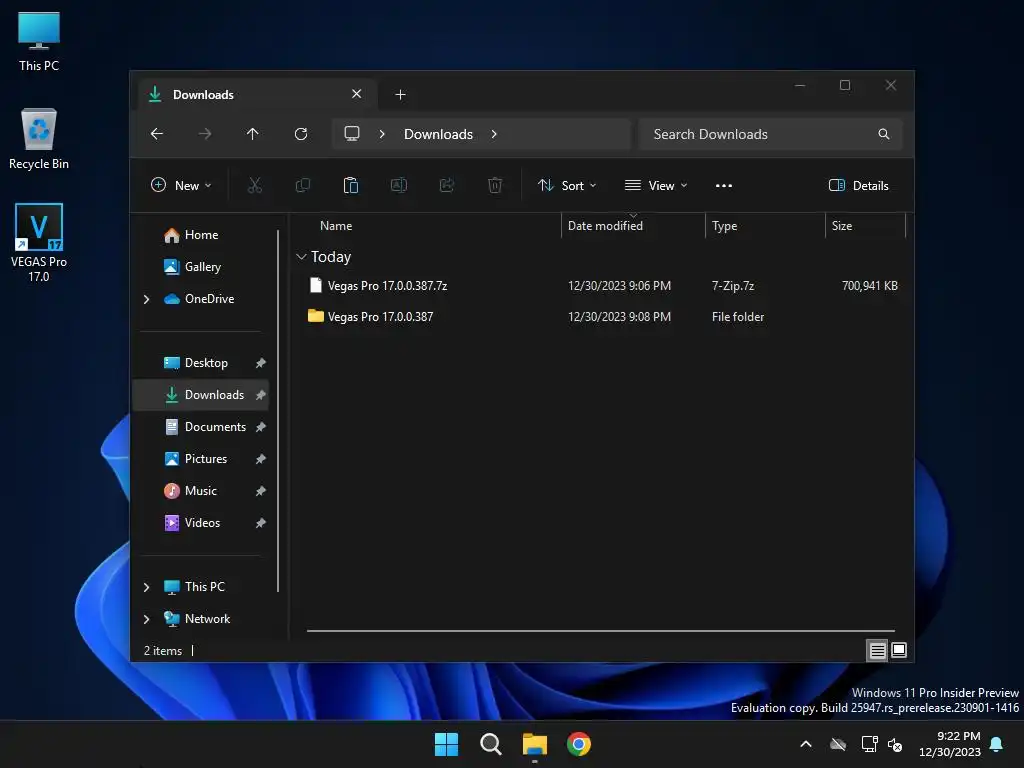The width and height of the screenshot is (1024, 768).
Task: Go back with the back arrow
Action: [x=157, y=134]
